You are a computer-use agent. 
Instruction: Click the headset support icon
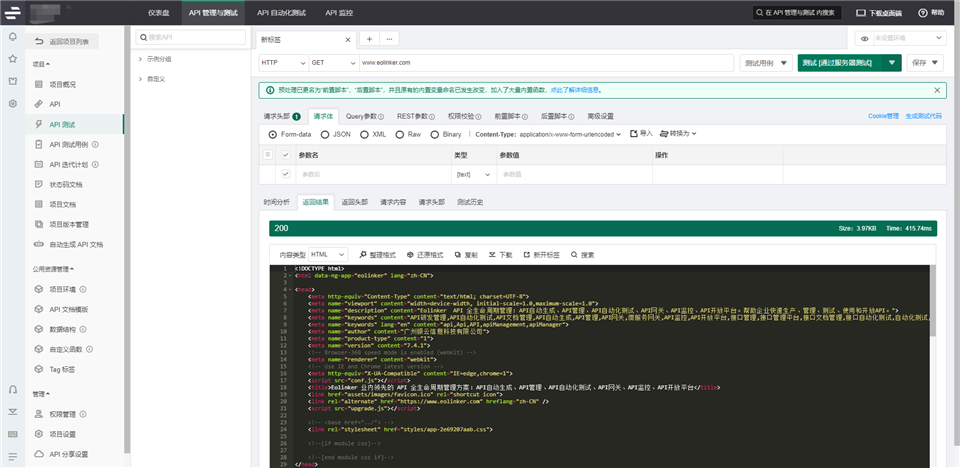tap(12, 390)
